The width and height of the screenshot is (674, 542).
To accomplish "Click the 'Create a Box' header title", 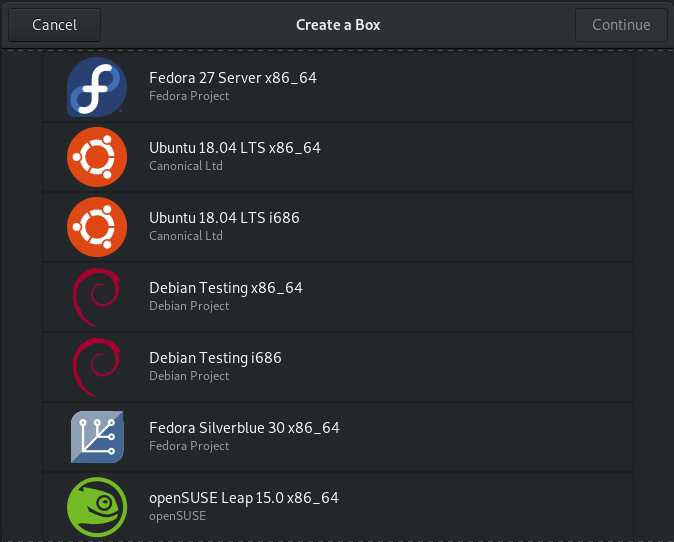I will [338, 25].
